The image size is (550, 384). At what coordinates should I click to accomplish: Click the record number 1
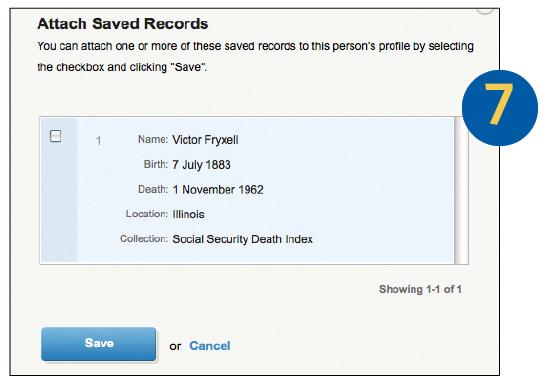pos(99,141)
